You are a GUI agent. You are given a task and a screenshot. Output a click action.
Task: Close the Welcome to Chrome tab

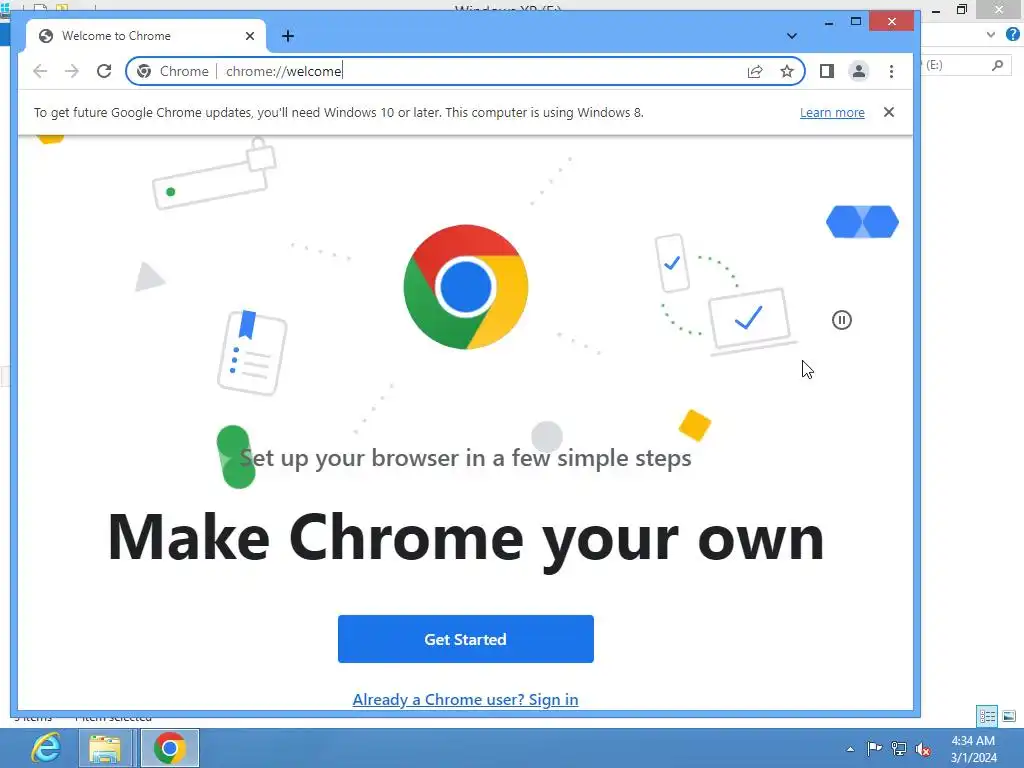click(x=249, y=36)
